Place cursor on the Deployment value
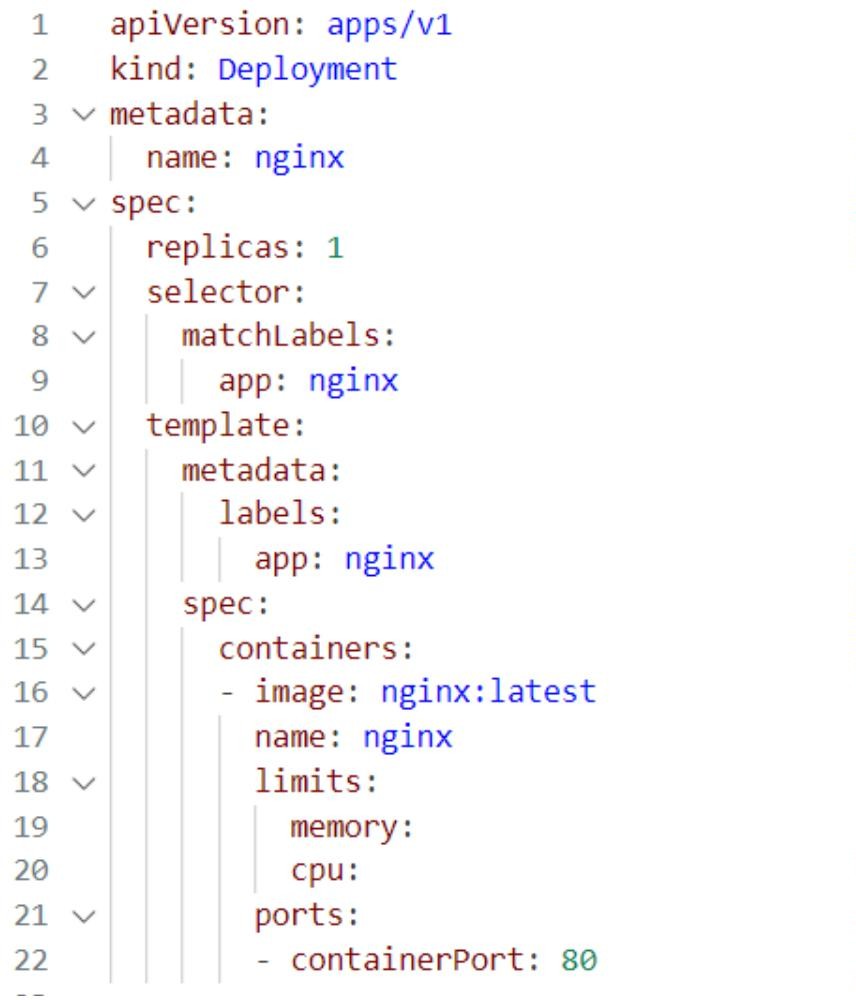The width and height of the screenshot is (856, 1000). [x=307, y=70]
